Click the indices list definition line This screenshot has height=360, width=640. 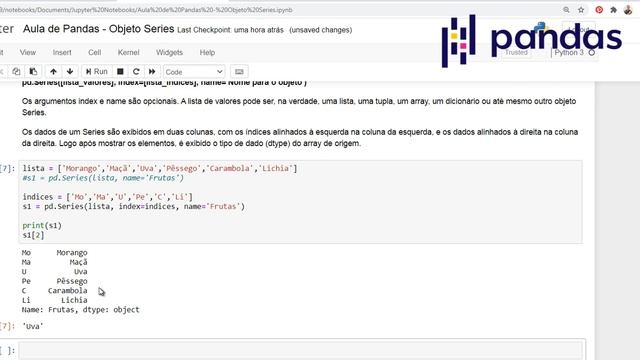click(107, 197)
